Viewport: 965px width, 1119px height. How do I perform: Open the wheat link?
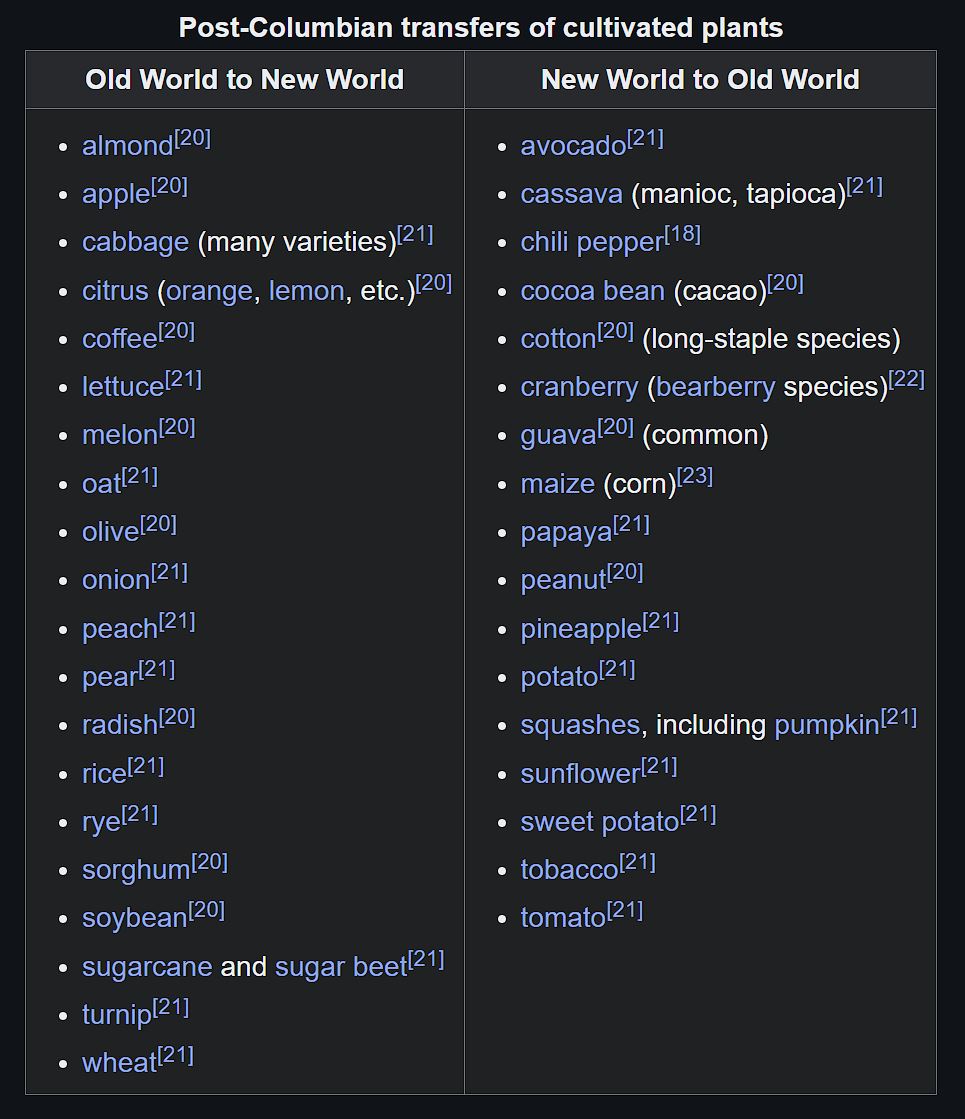pos(119,1063)
